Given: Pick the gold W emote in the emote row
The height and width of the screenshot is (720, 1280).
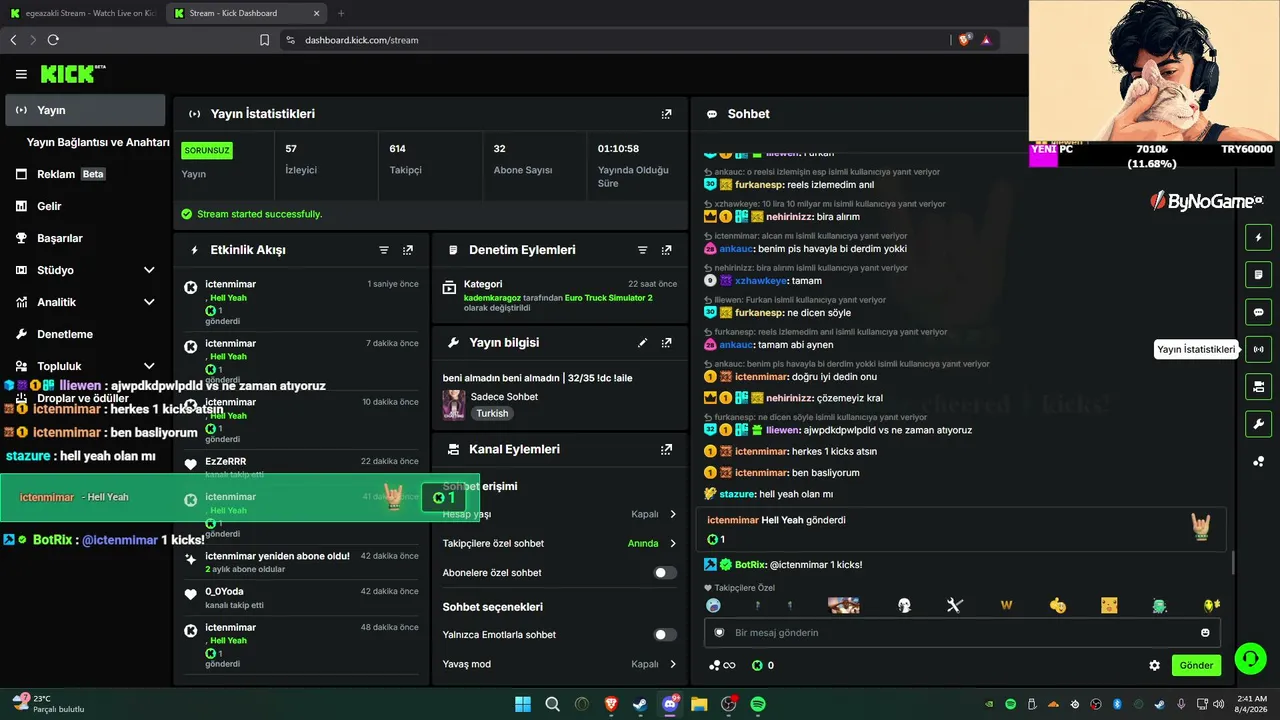Looking at the screenshot, I should point(1006,605).
